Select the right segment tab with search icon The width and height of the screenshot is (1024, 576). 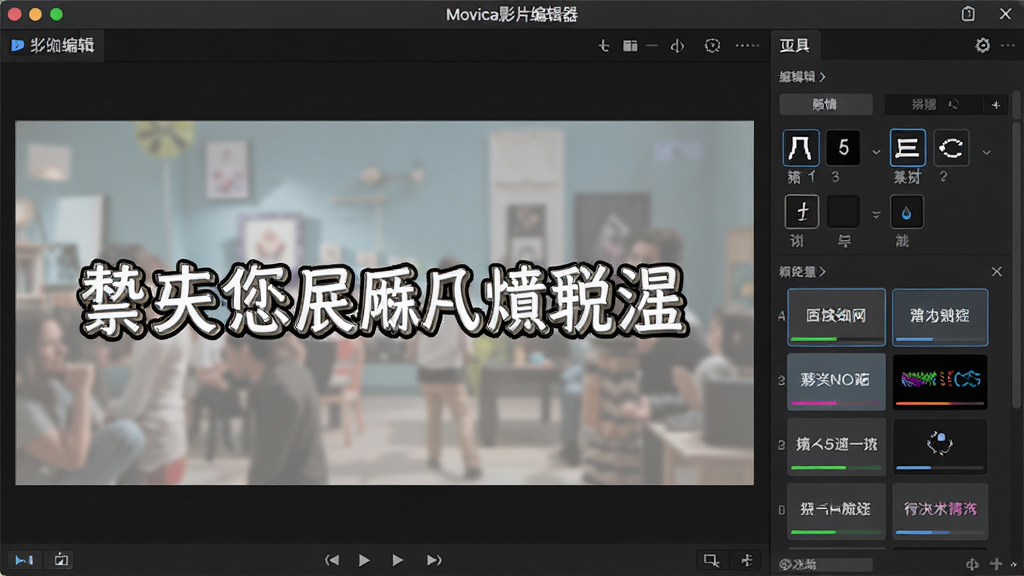(x=934, y=104)
